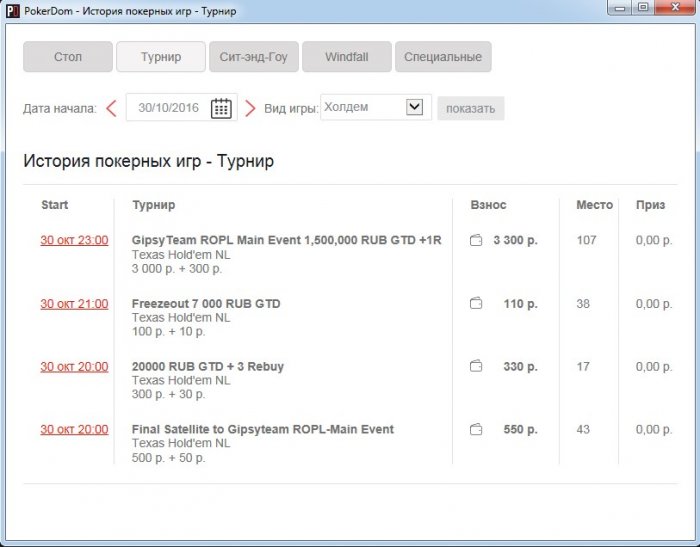Select 20000 RUB GTD + 3 Rebuy name
Image resolution: width=700 pixels, height=547 pixels.
(x=208, y=367)
